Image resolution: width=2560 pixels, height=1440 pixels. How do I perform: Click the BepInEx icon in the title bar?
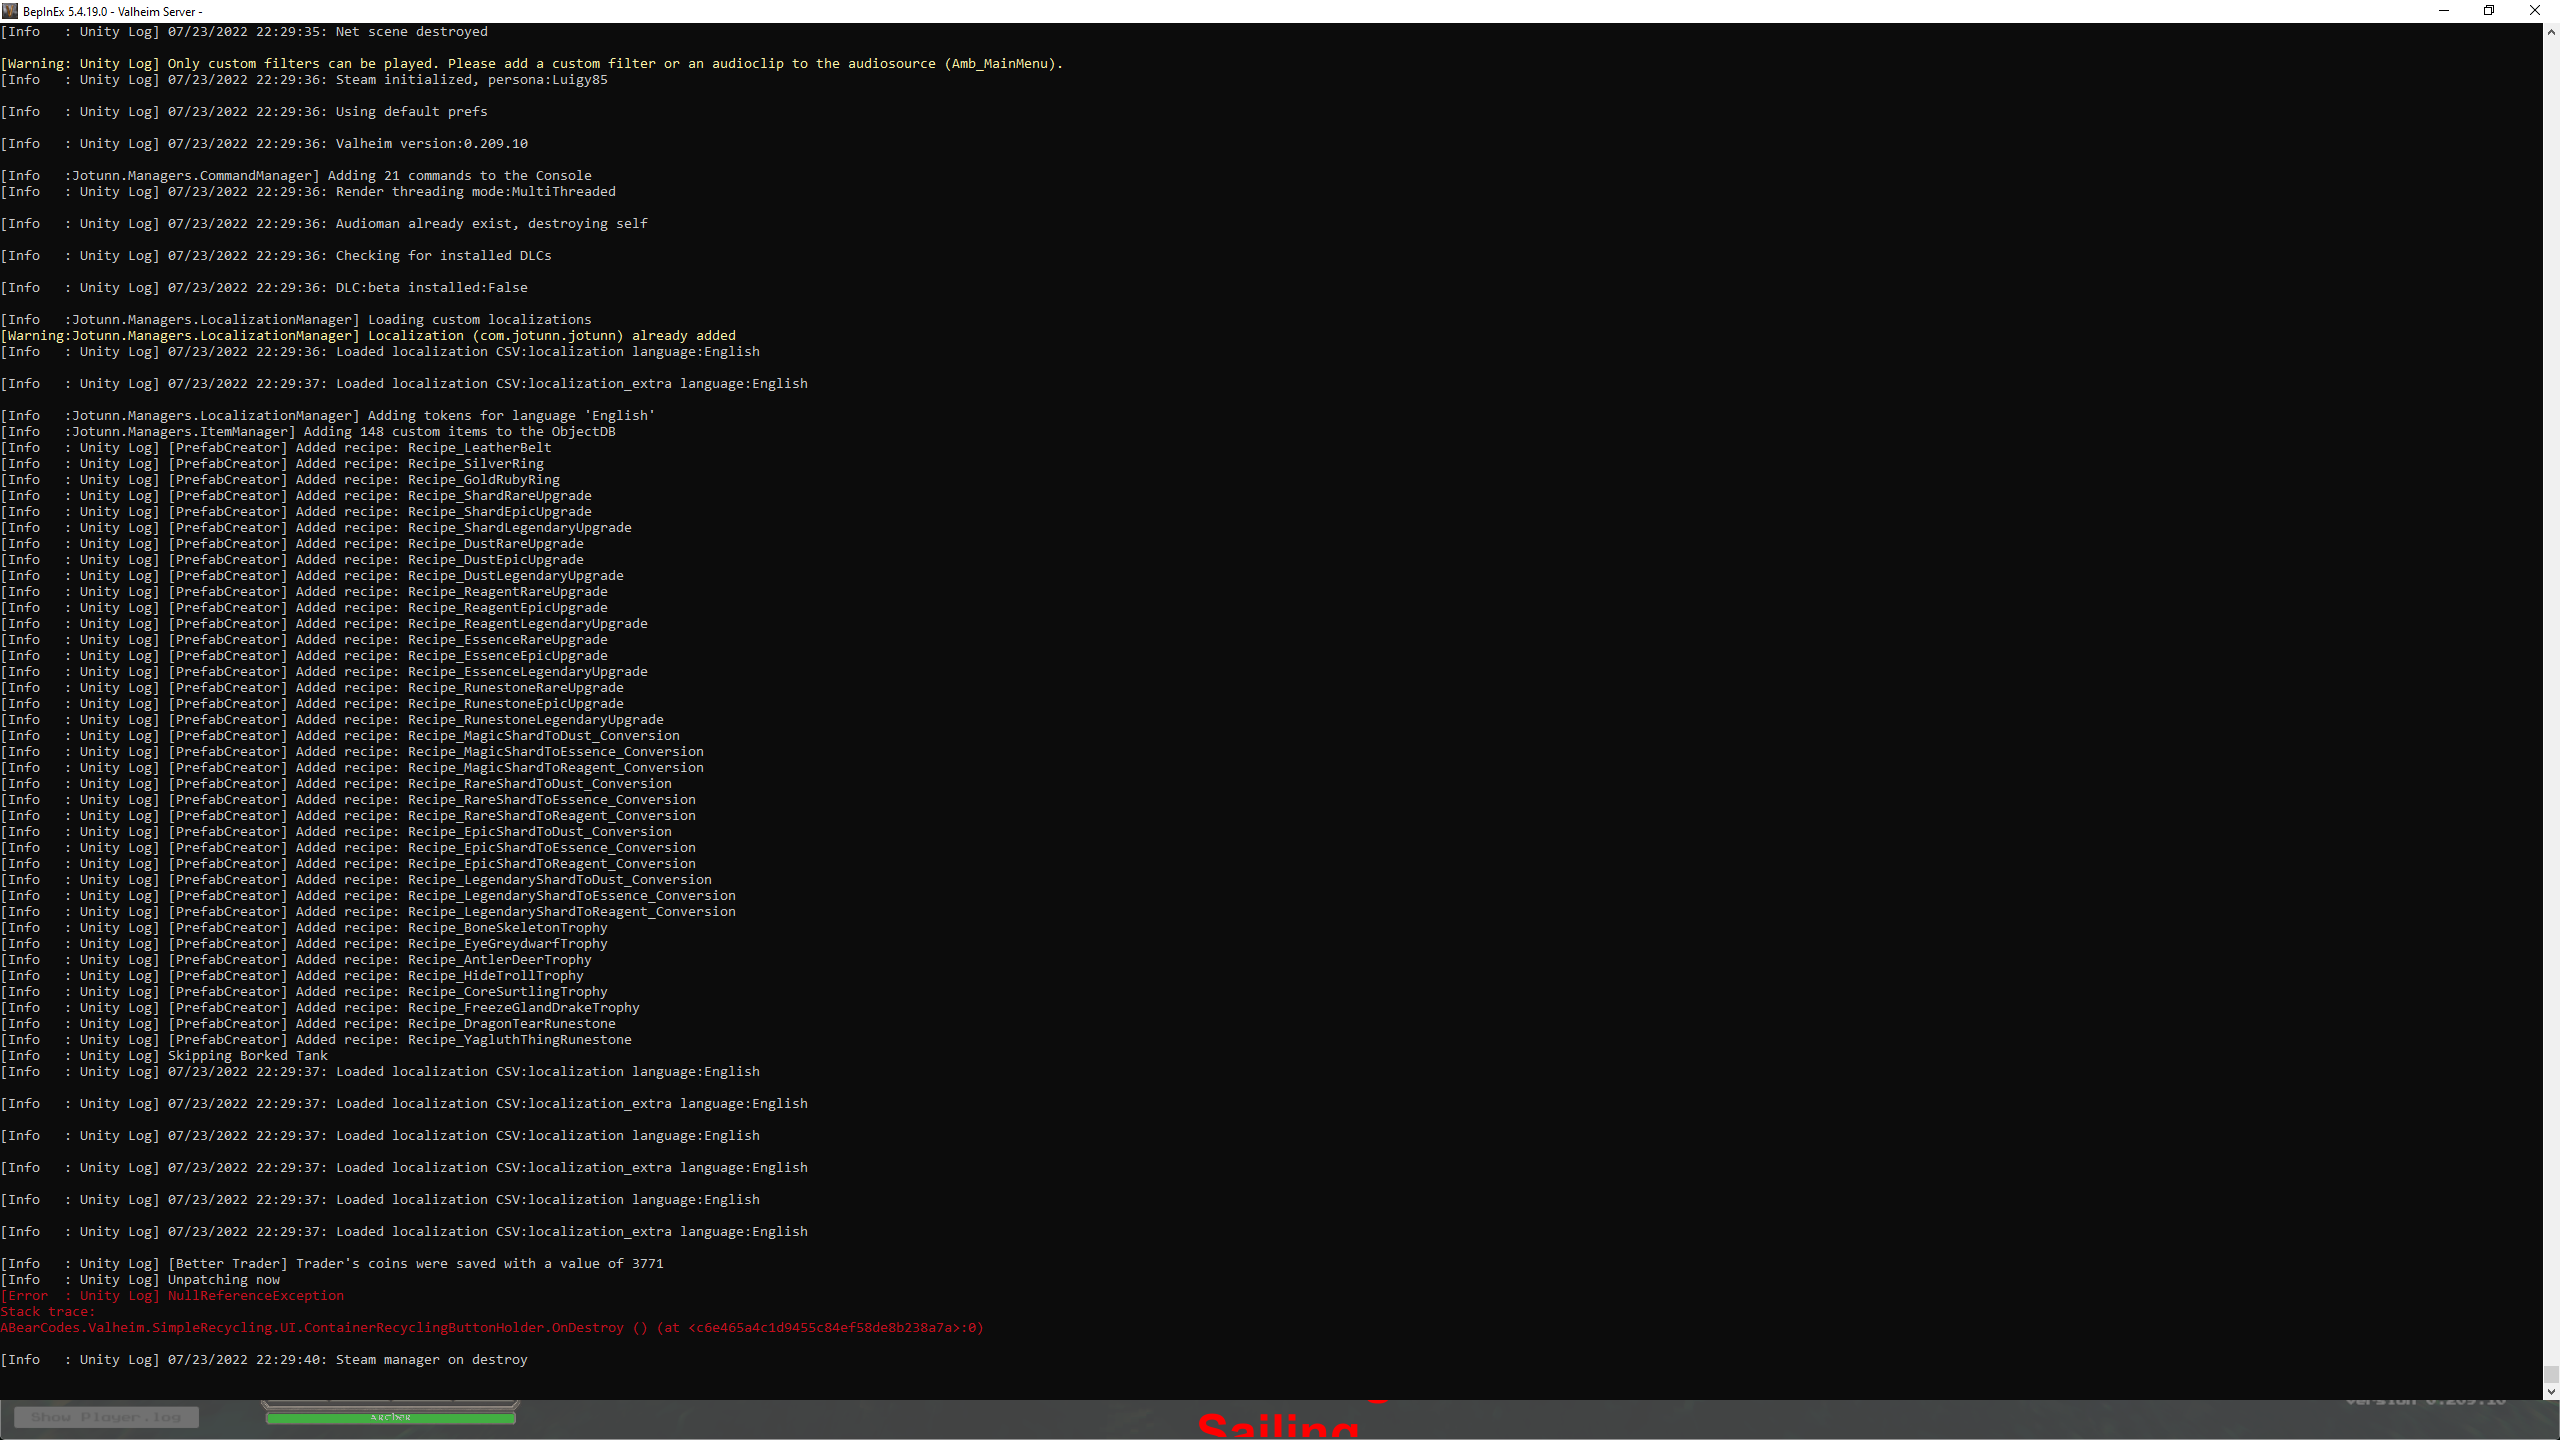[8, 11]
